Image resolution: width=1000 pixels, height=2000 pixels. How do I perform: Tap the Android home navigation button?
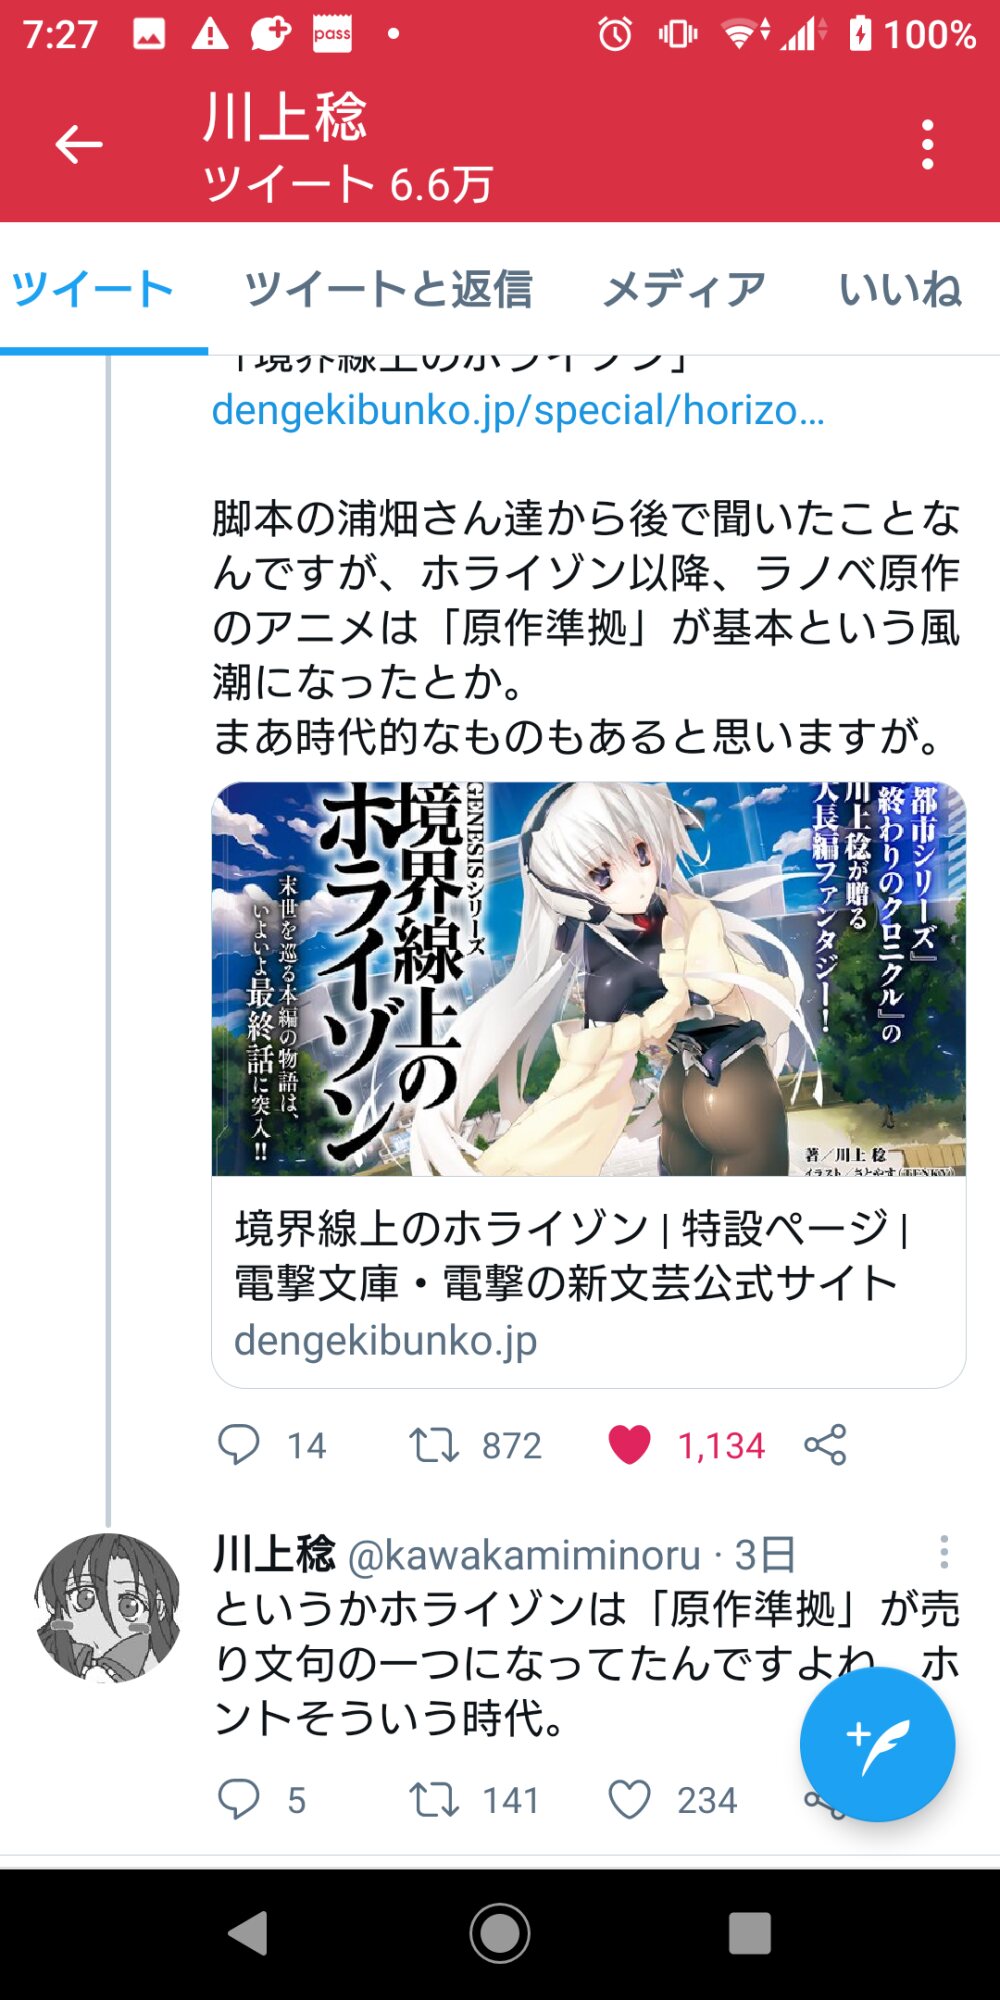click(x=500, y=1933)
